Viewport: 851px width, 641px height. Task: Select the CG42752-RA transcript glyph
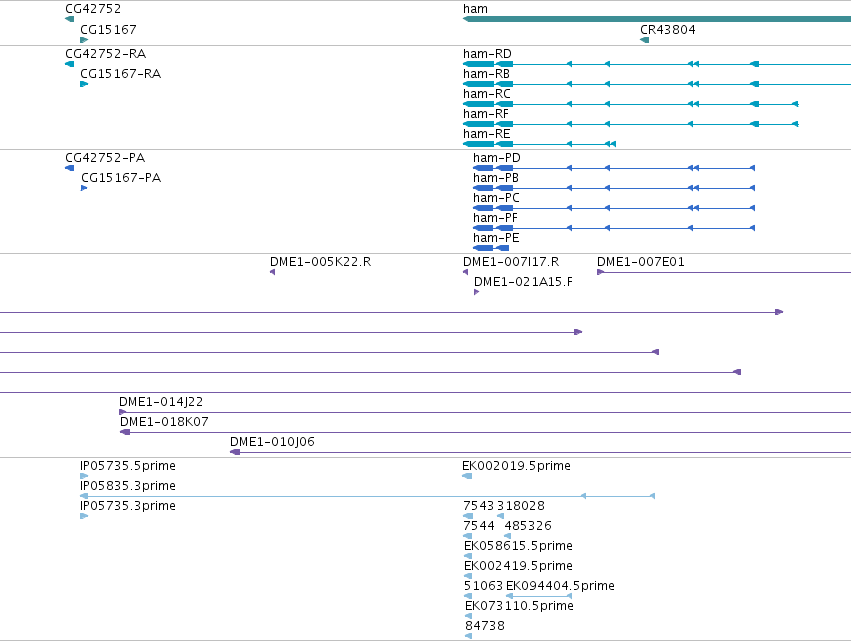point(69,64)
